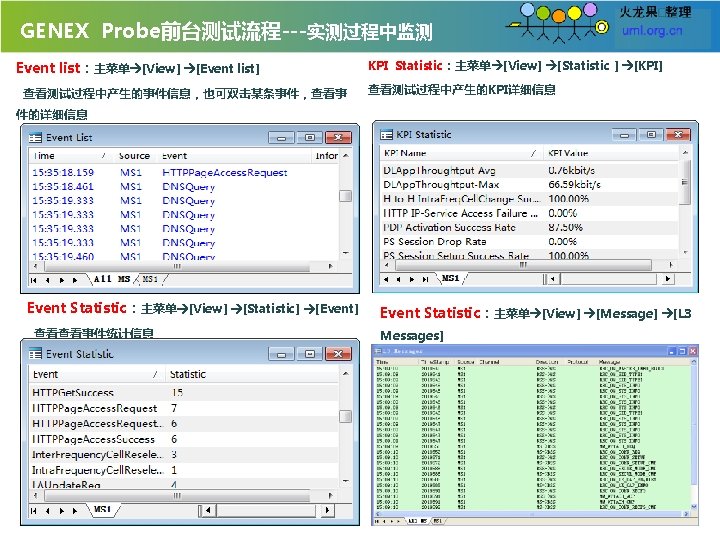Select the MS1 tab in KPI Statistic window

[x=450, y=278]
